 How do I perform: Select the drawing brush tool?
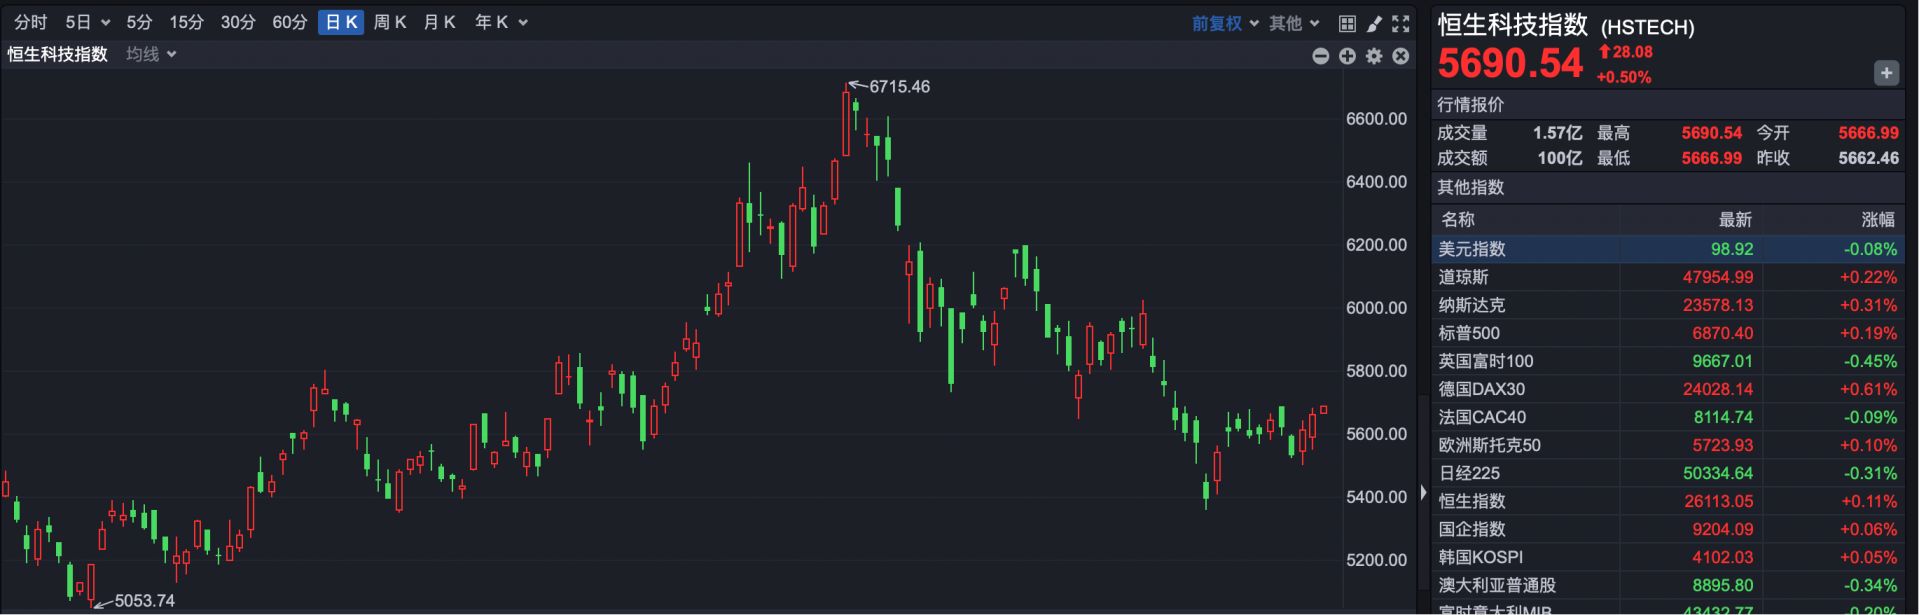point(1374,23)
